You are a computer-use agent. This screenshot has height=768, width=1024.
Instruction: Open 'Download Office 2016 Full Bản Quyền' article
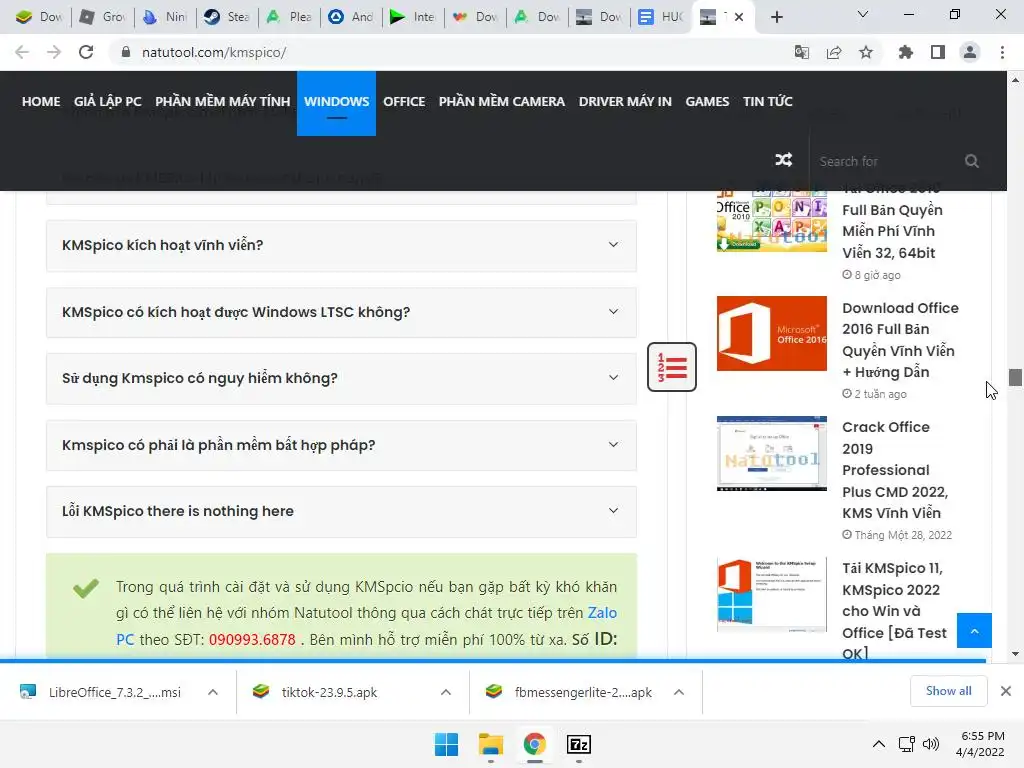click(x=901, y=340)
